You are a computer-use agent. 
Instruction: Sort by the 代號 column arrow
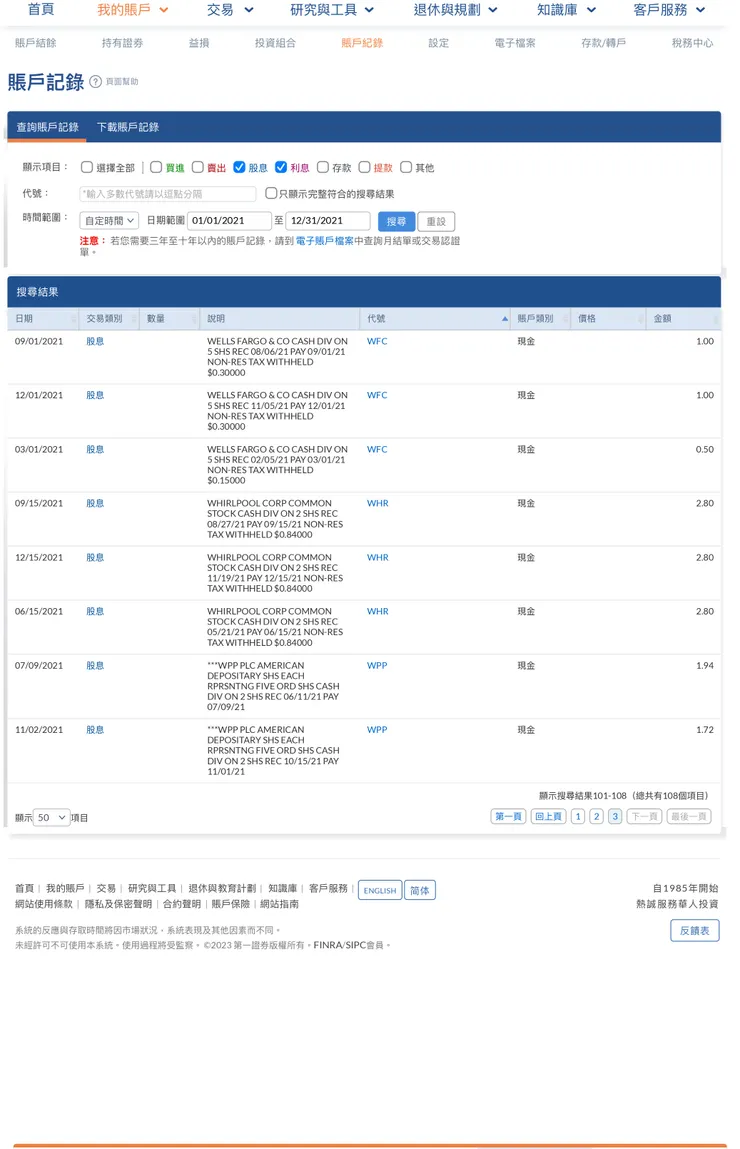tap(505, 319)
